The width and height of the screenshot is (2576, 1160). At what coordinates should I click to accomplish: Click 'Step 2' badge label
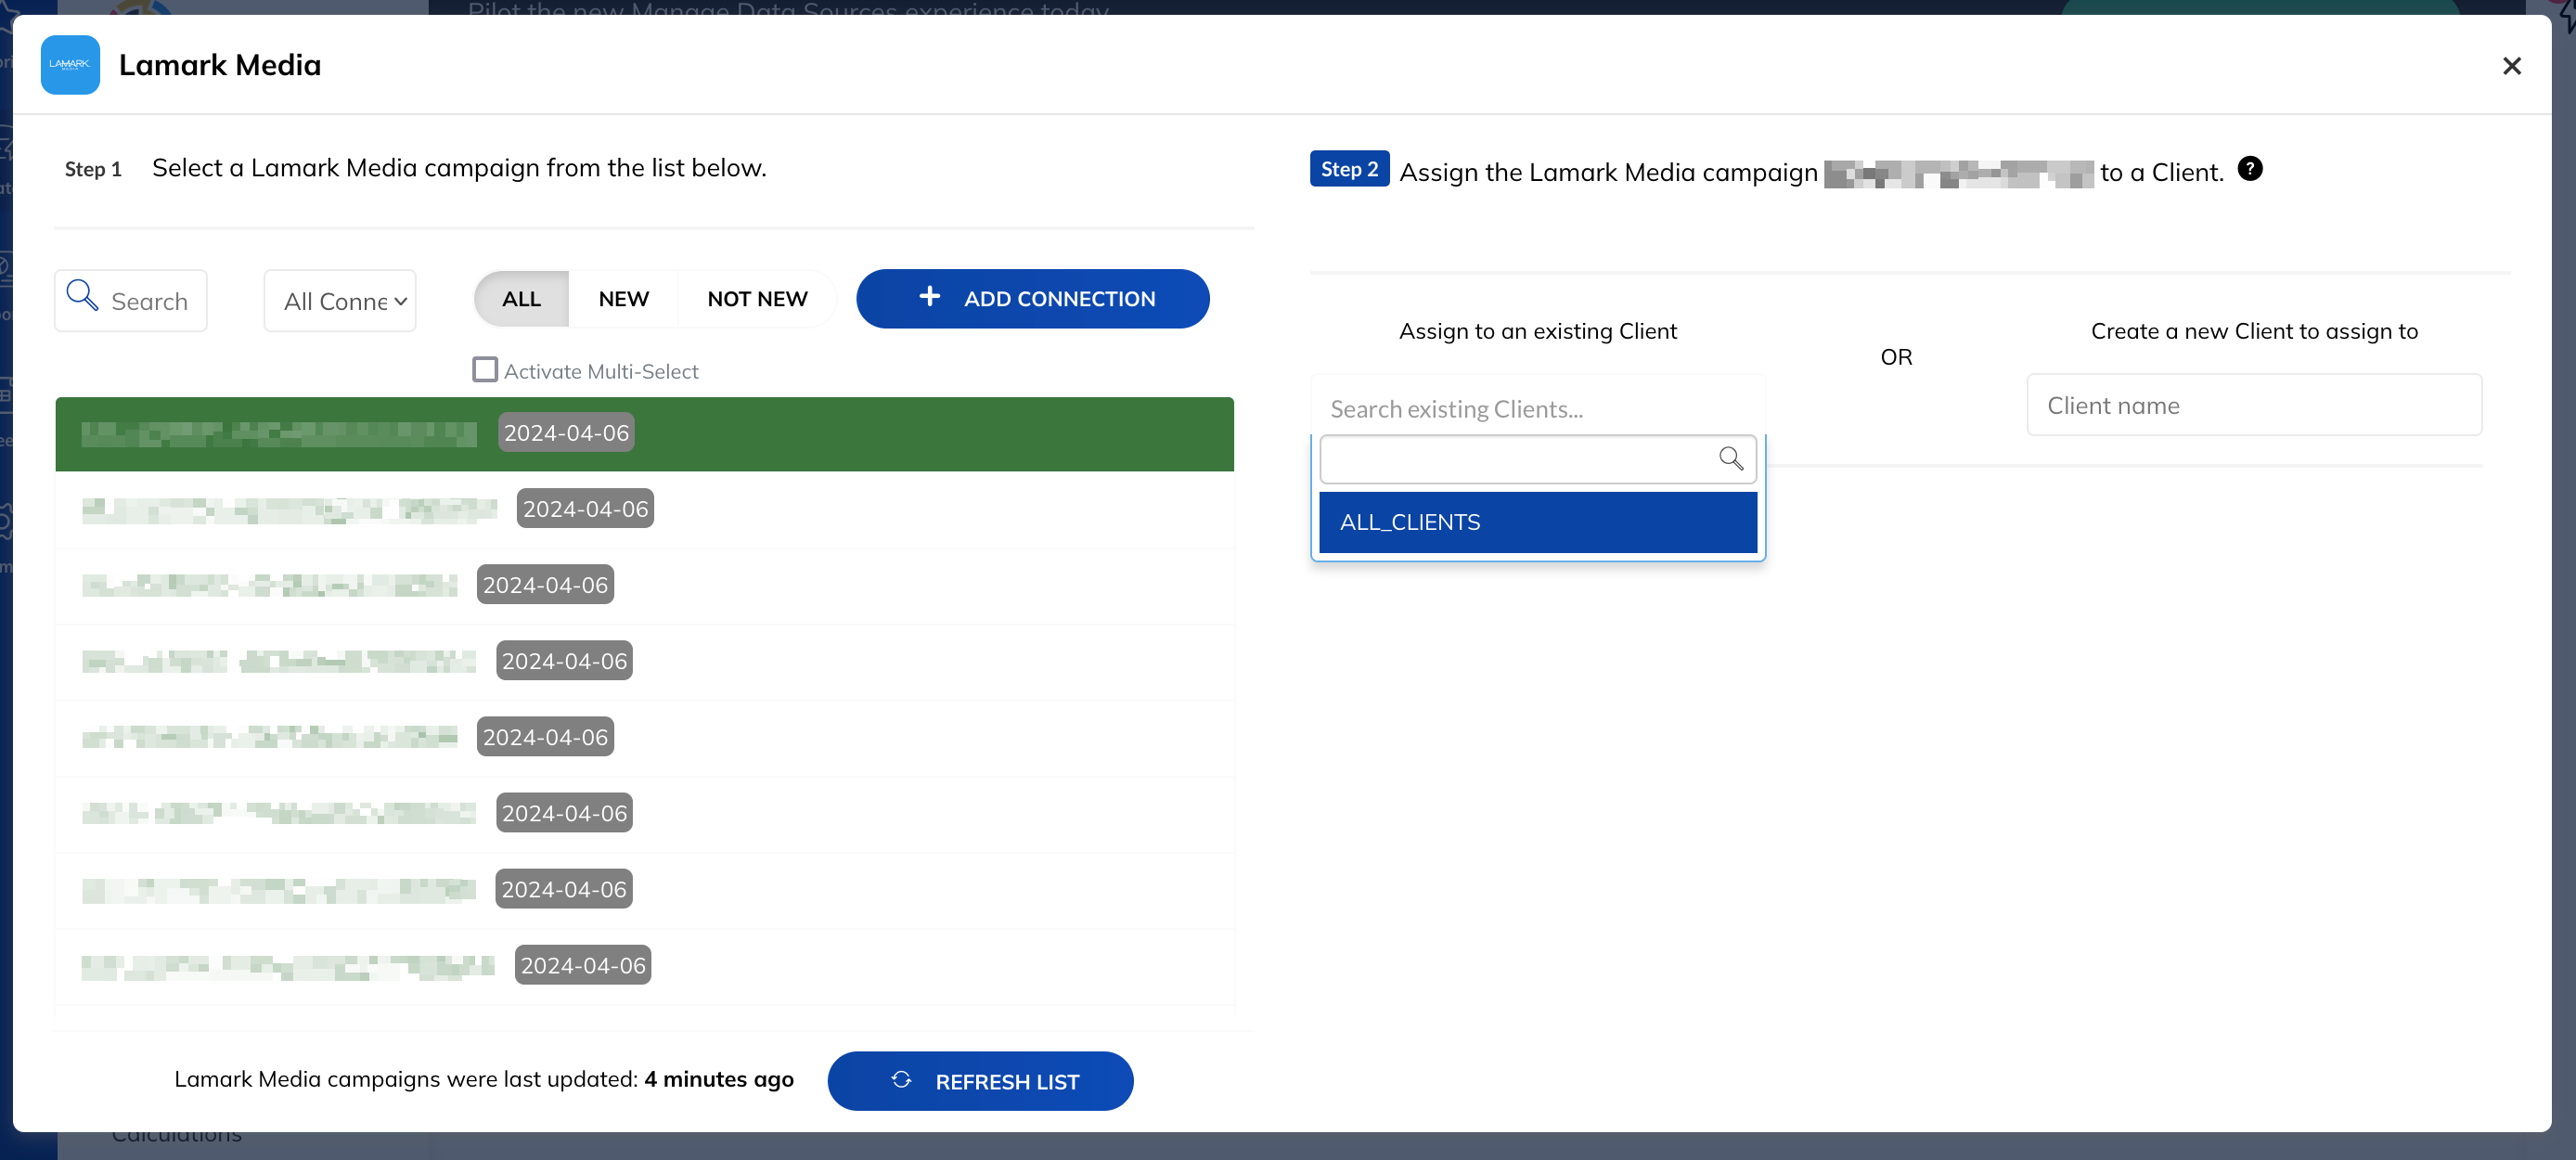(1349, 169)
